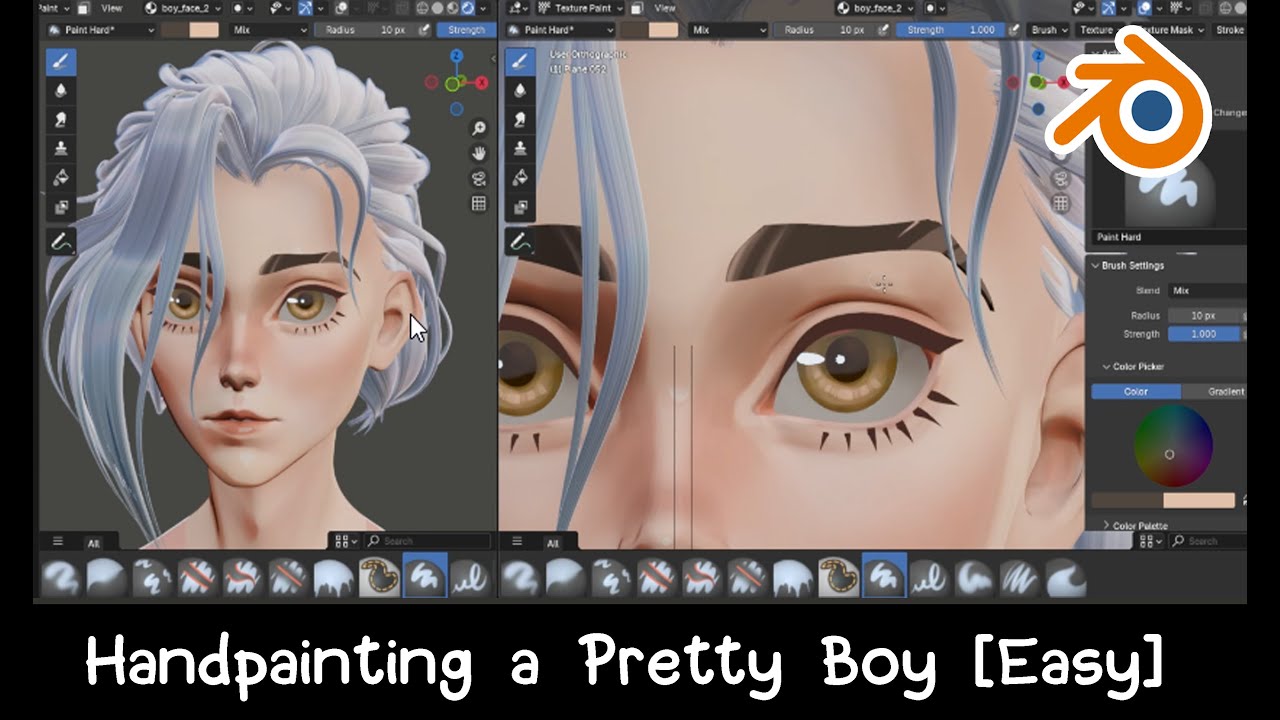Switch to the Color tab in Color Picker
The image size is (1280, 720).
(x=1136, y=391)
